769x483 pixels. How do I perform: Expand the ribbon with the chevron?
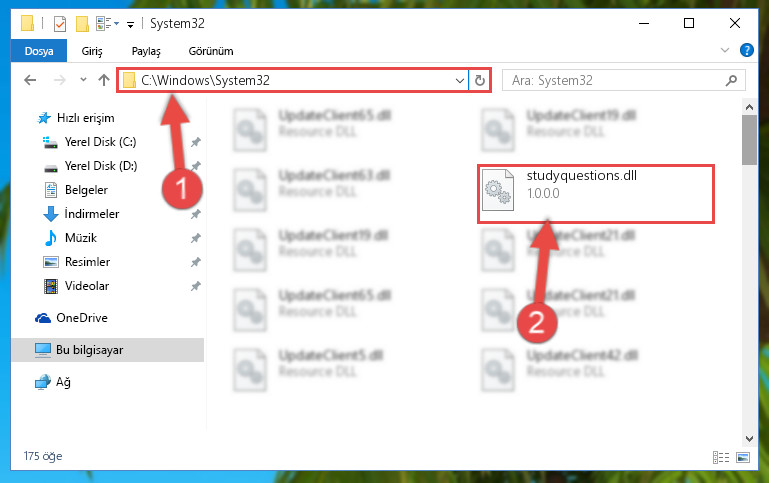[x=724, y=50]
